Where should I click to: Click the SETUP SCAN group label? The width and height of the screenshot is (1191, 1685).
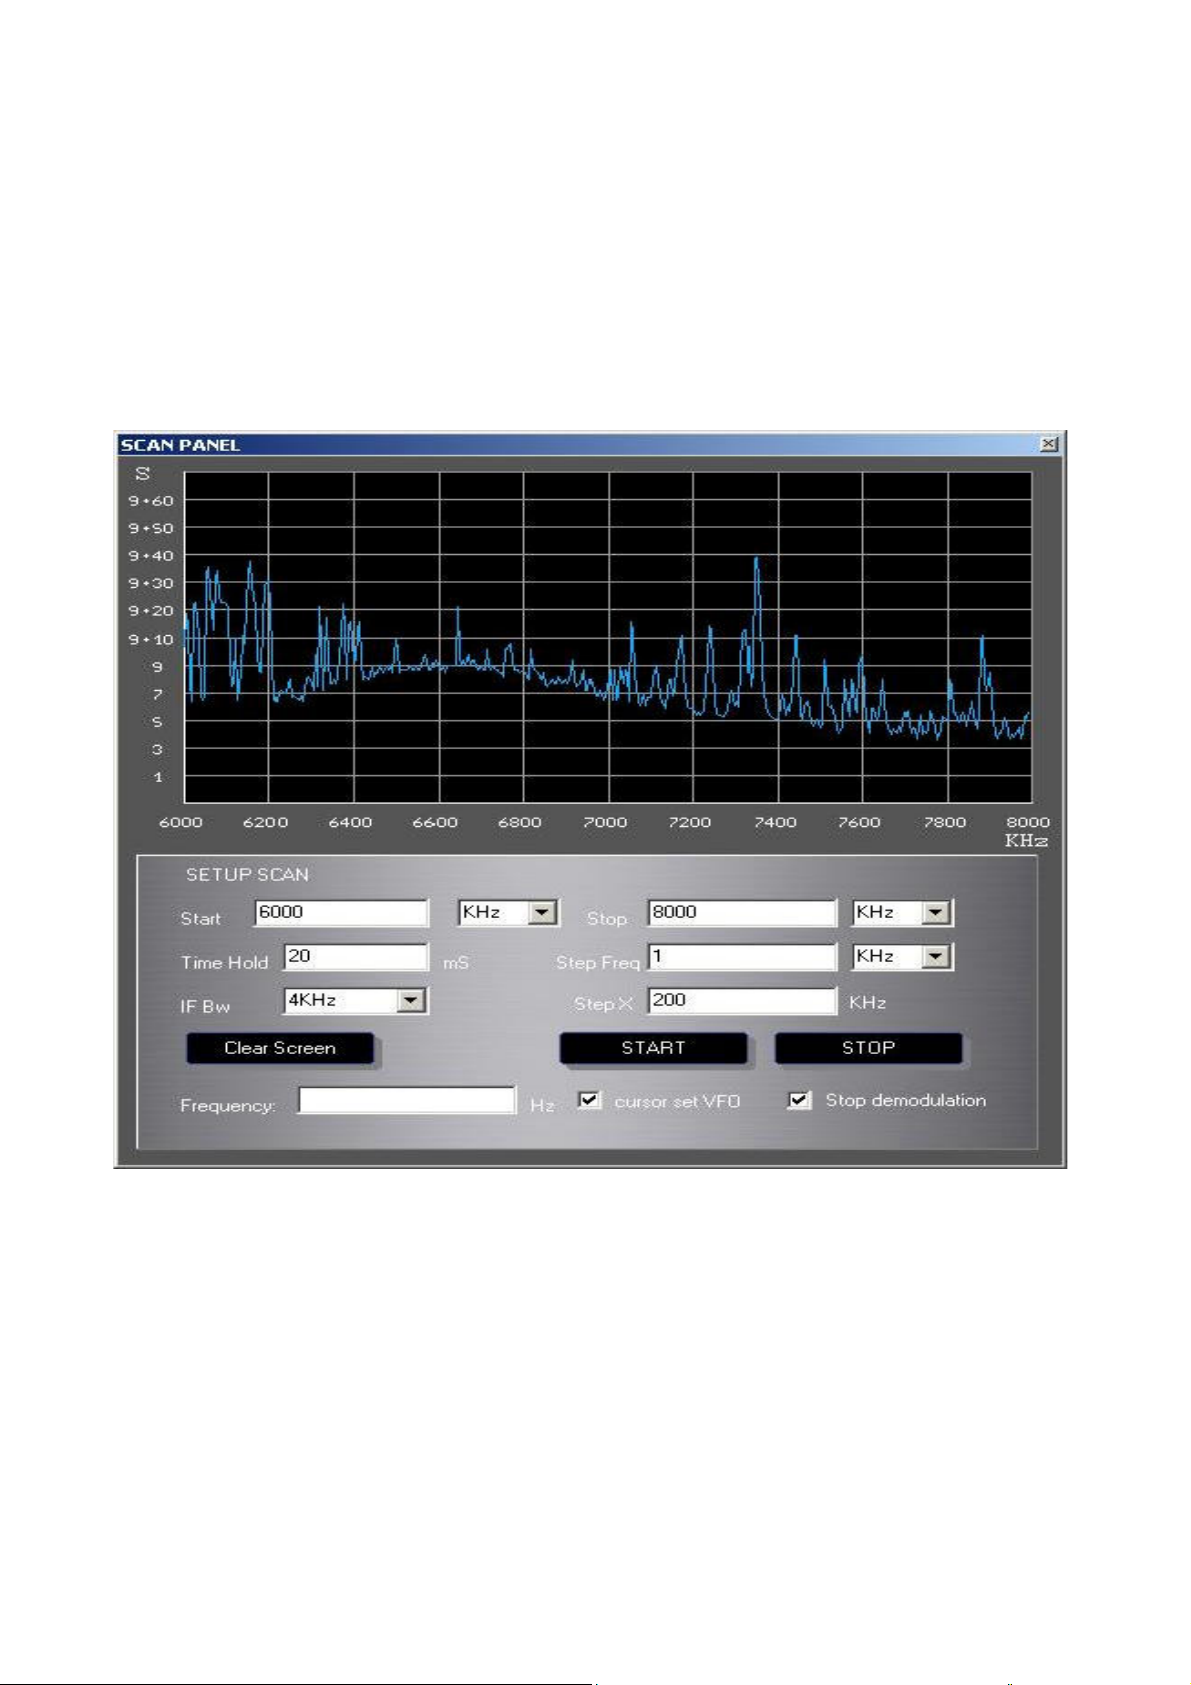pos(247,875)
